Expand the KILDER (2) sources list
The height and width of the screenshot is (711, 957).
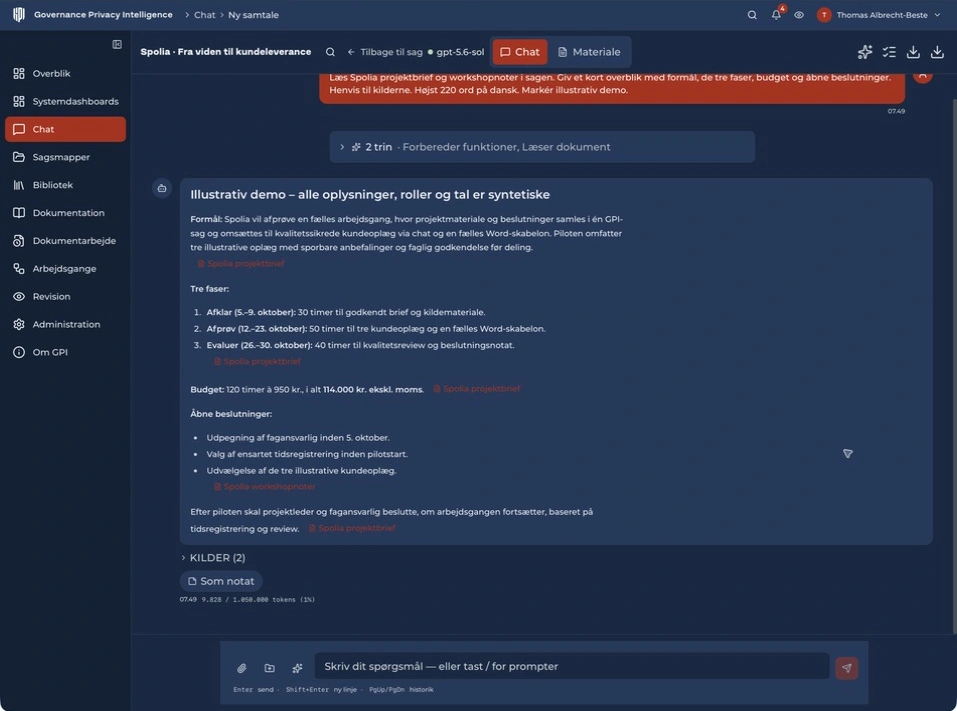point(213,558)
